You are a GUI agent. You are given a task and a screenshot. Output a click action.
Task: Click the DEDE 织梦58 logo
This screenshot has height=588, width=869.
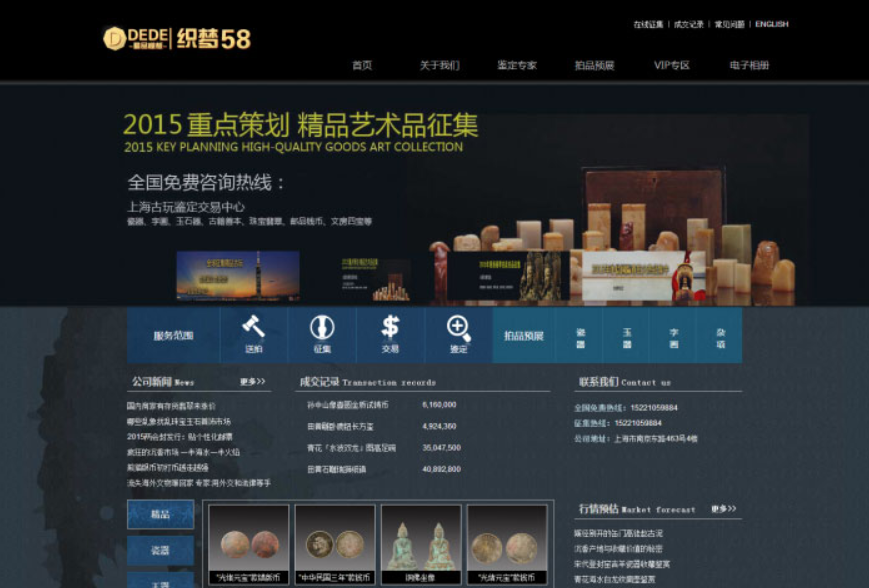coord(177,39)
